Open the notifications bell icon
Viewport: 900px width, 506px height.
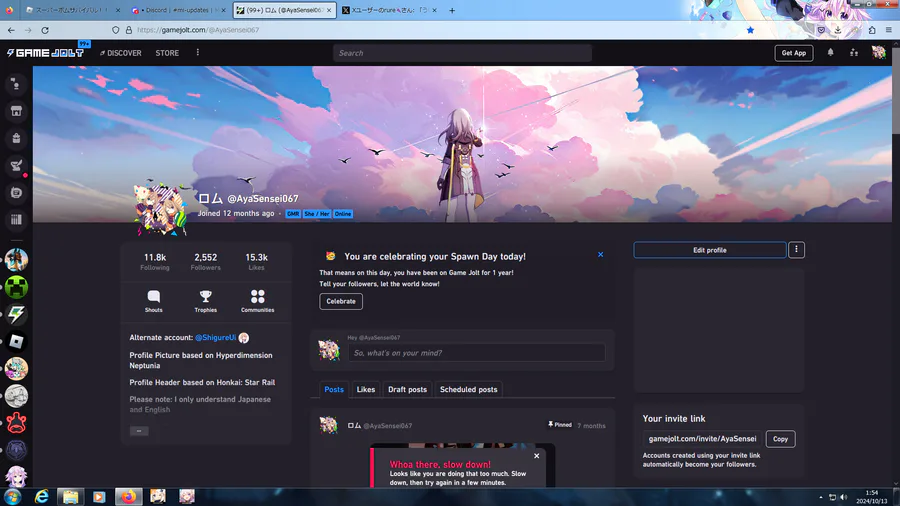click(830, 52)
